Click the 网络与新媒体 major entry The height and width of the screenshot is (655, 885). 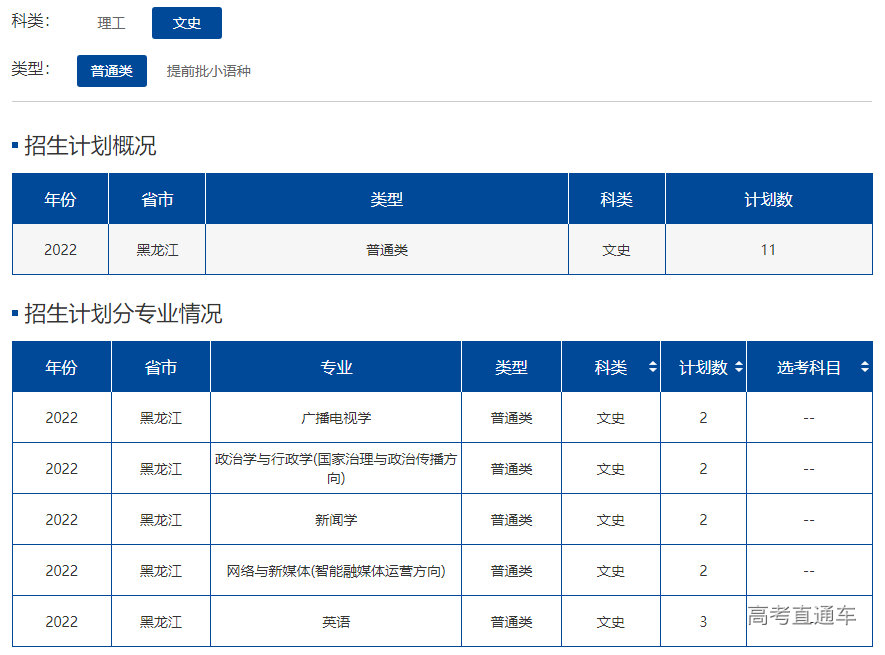[336, 571]
